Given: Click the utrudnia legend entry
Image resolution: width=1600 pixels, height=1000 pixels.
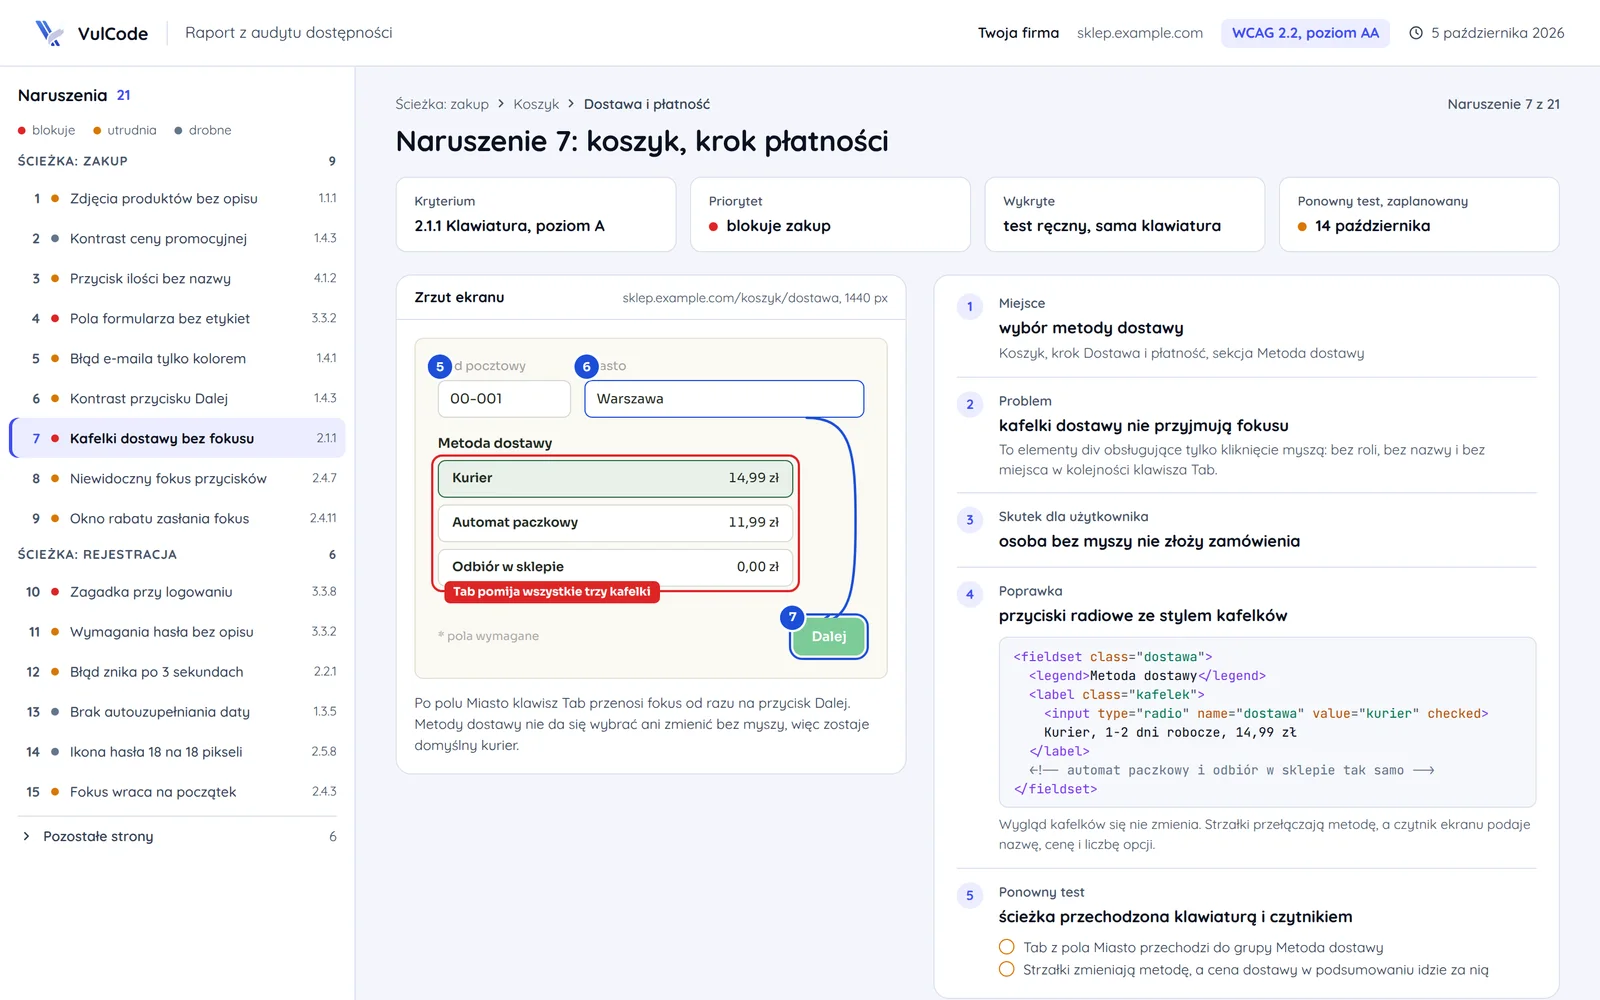Looking at the screenshot, I should click(x=125, y=130).
